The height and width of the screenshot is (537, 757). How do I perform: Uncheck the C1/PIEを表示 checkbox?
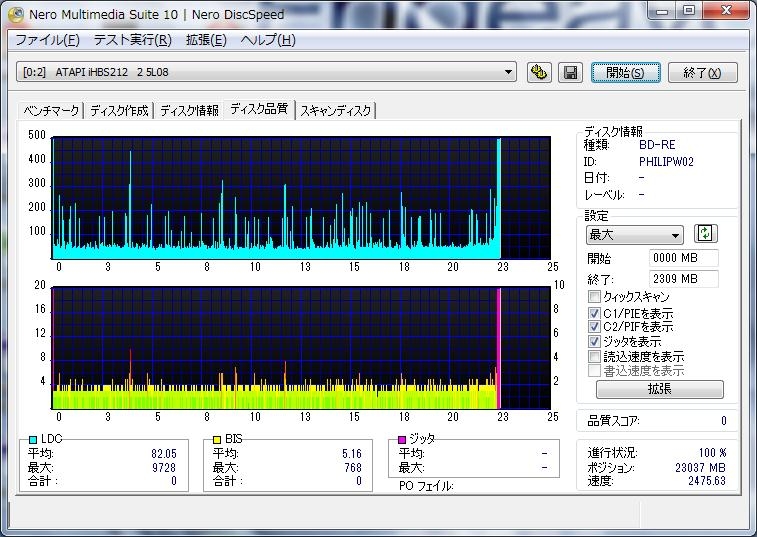(594, 313)
